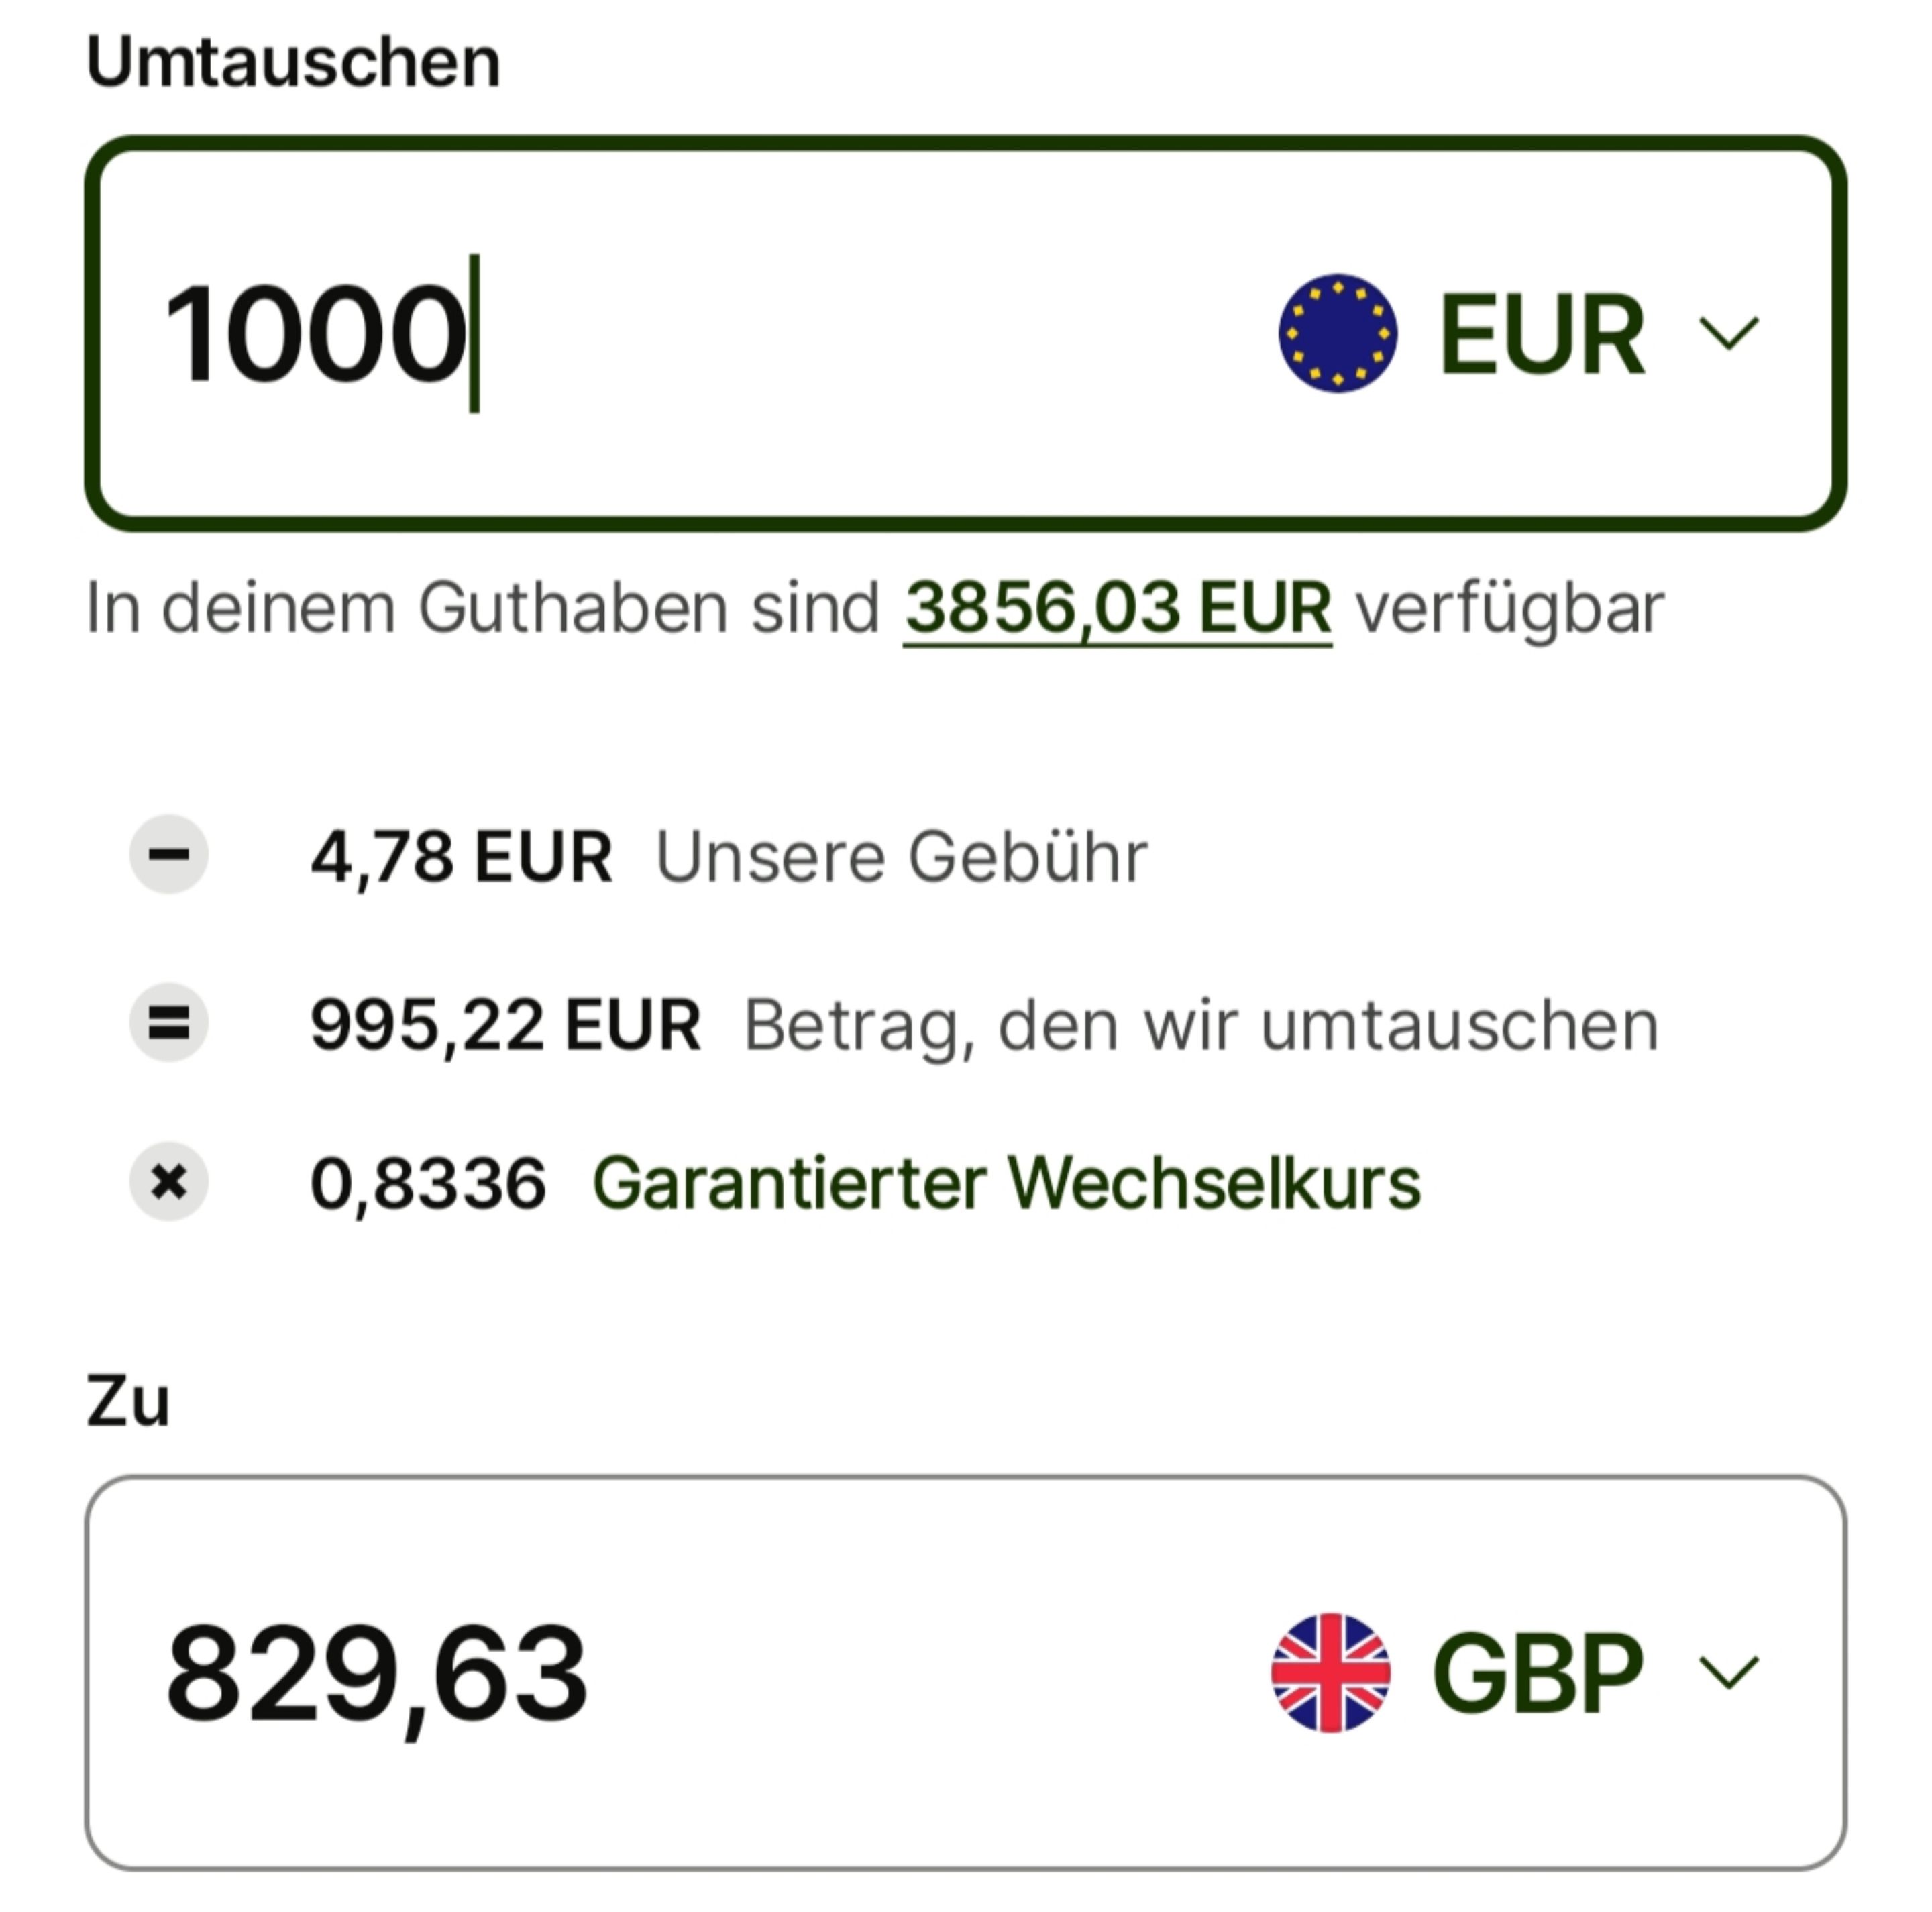Click the 4,78 EUR fee amount

click(x=461, y=857)
